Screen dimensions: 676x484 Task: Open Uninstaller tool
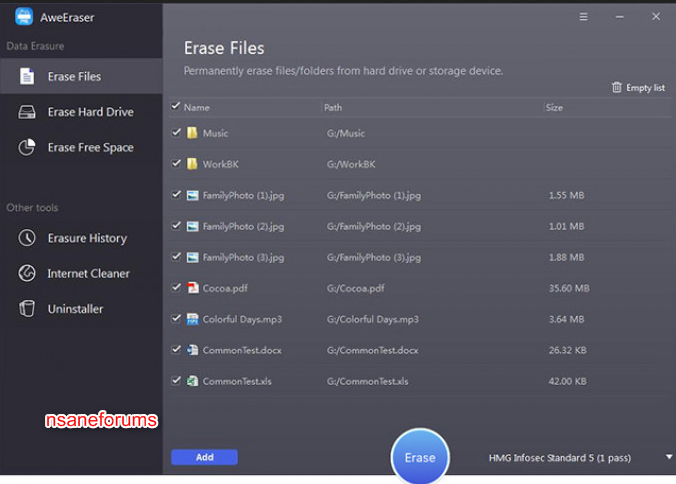[81, 309]
